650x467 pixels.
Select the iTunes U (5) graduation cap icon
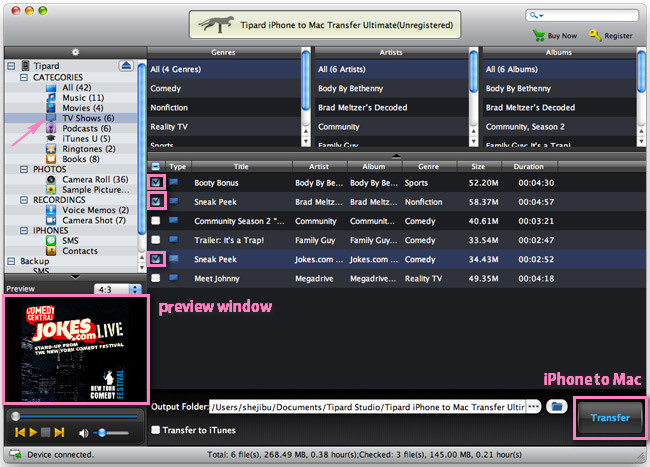tap(51, 138)
